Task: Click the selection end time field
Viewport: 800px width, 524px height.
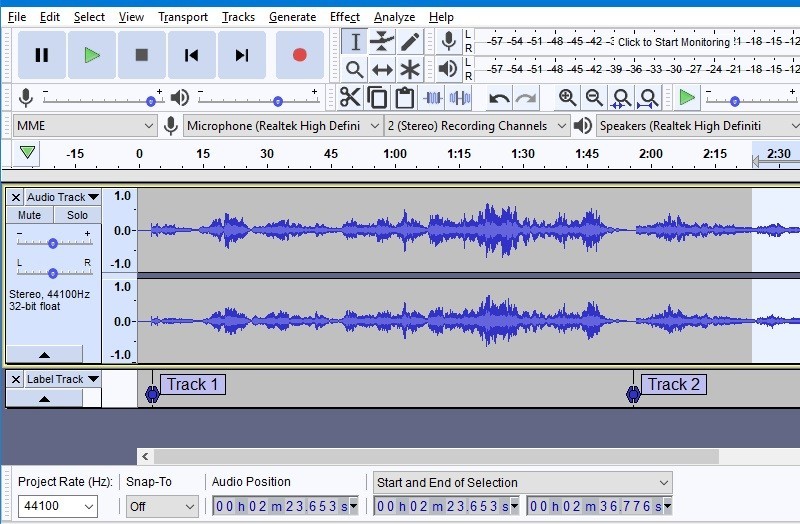Action: tap(599, 506)
